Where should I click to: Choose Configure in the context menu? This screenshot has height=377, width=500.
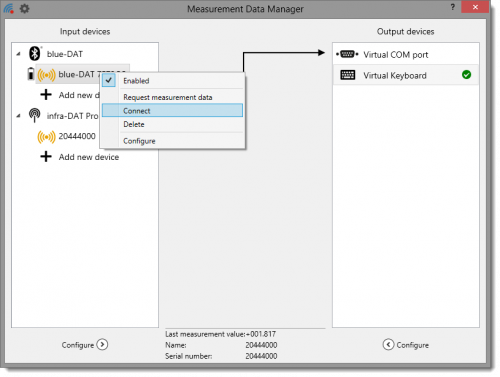(x=173, y=141)
